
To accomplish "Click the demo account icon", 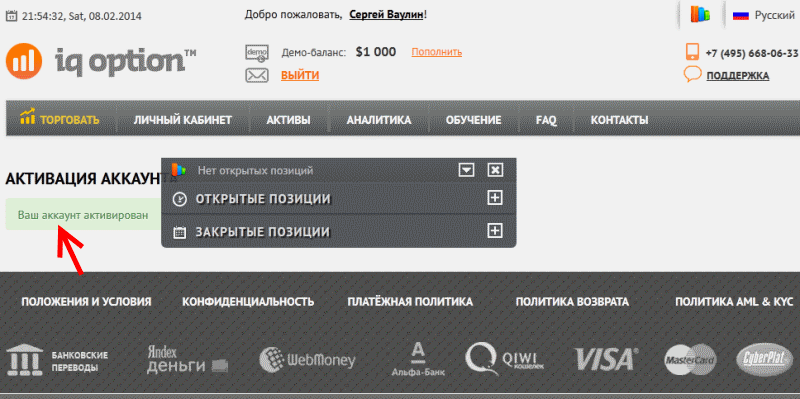I will click(257, 53).
